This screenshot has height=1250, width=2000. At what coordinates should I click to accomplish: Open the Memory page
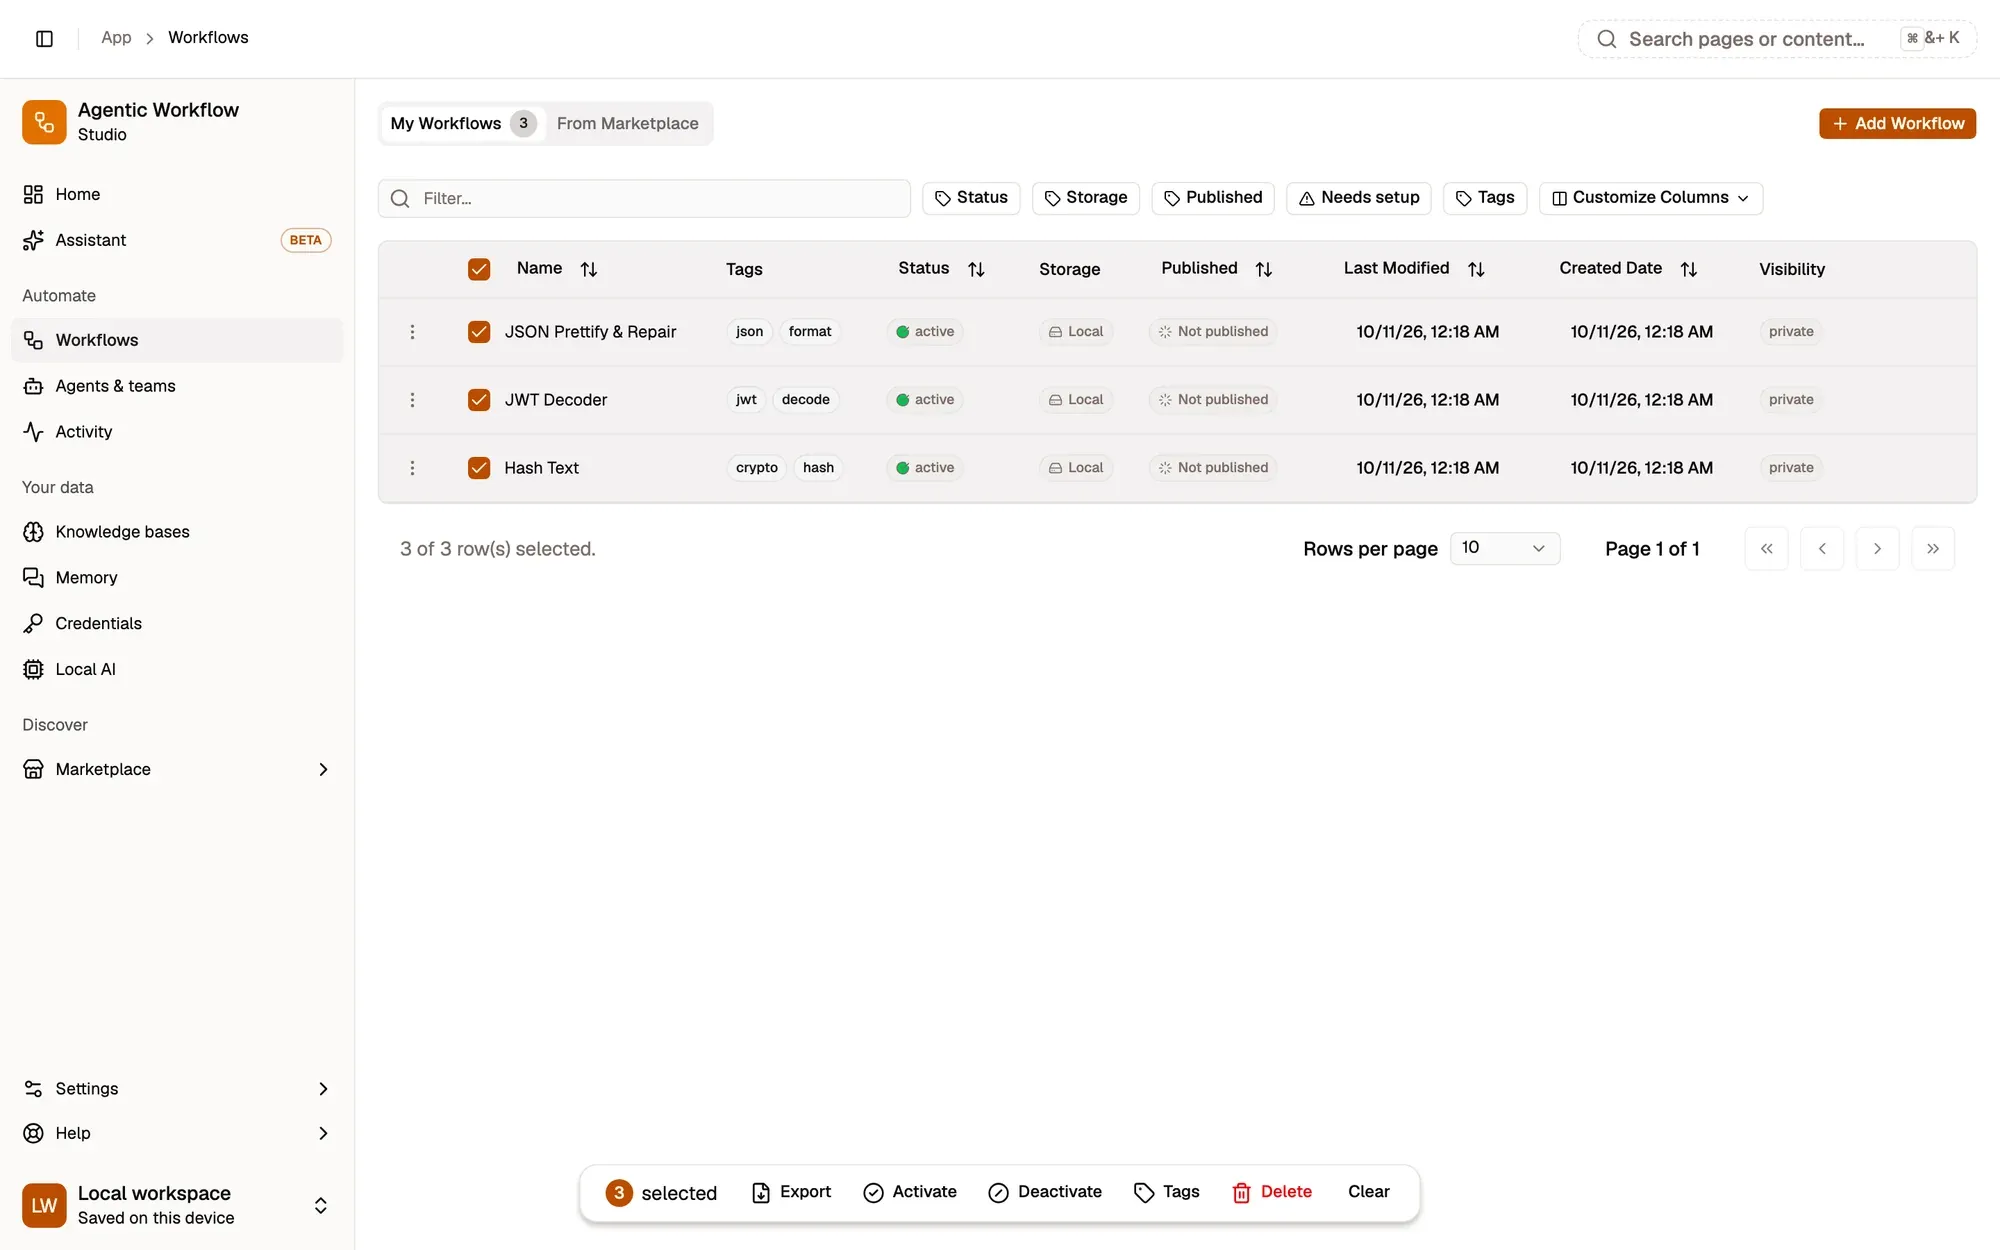pos(177,578)
